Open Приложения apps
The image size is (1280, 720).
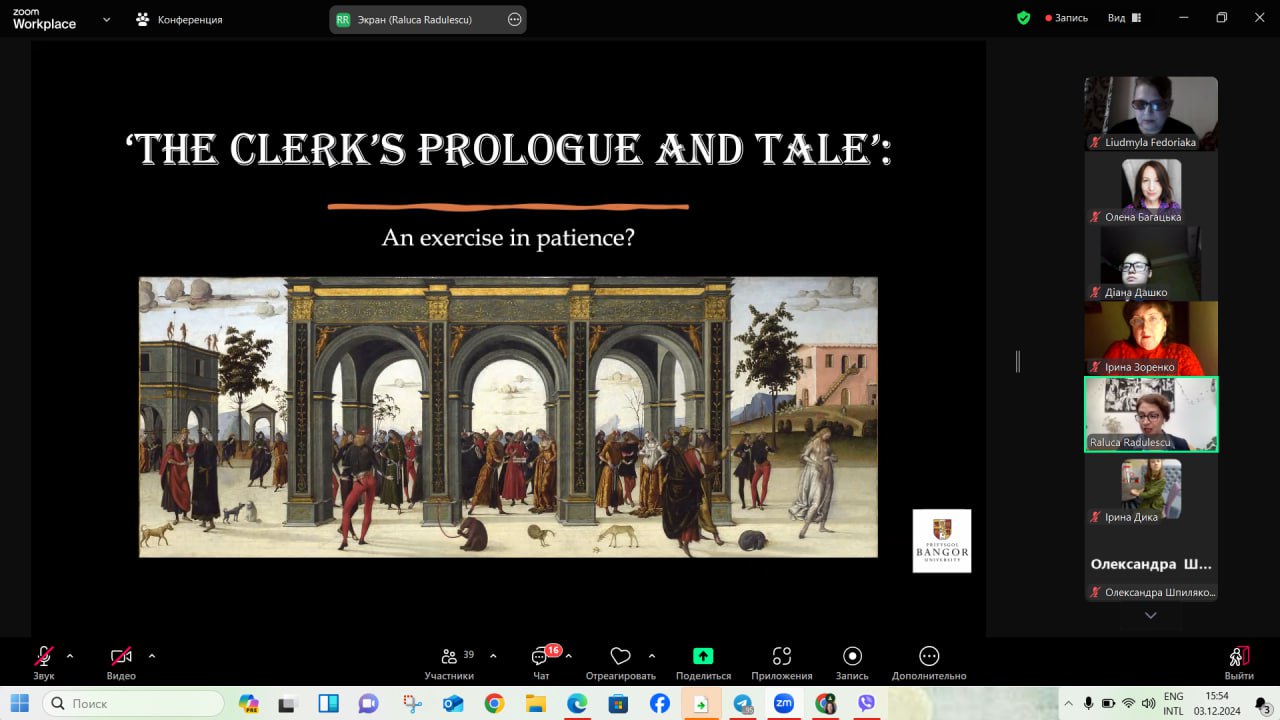pos(782,662)
